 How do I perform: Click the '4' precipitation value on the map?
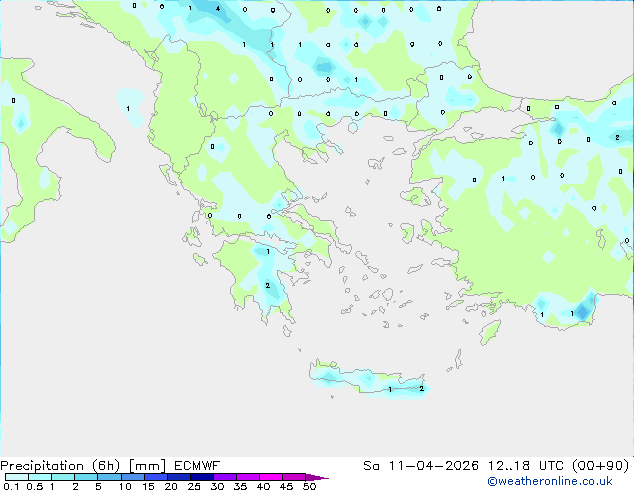click(x=218, y=8)
